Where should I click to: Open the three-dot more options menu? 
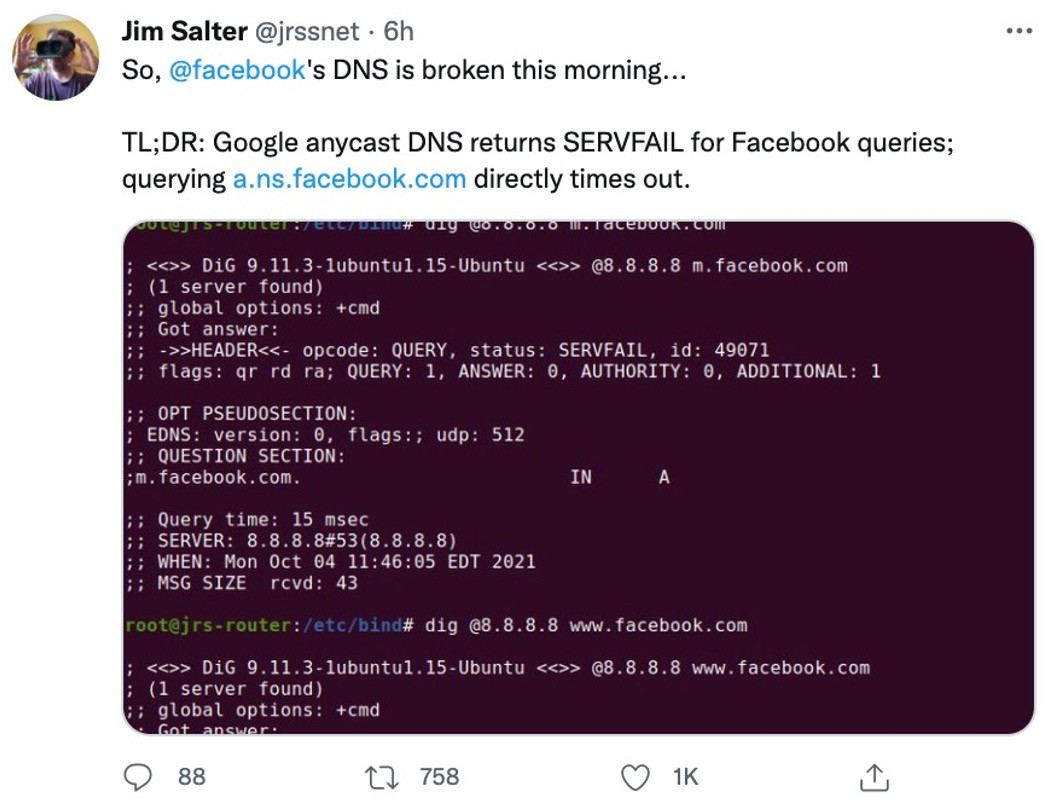pyautogui.click(x=1018, y=31)
